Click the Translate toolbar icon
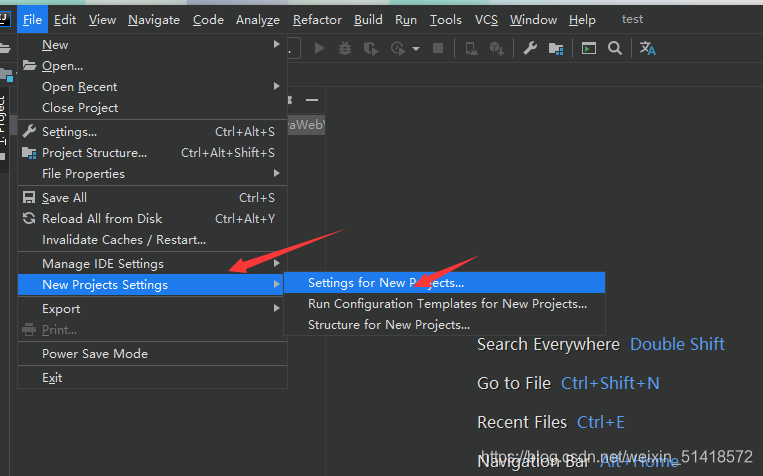Image resolution: width=763 pixels, height=476 pixels. click(648, 48)
